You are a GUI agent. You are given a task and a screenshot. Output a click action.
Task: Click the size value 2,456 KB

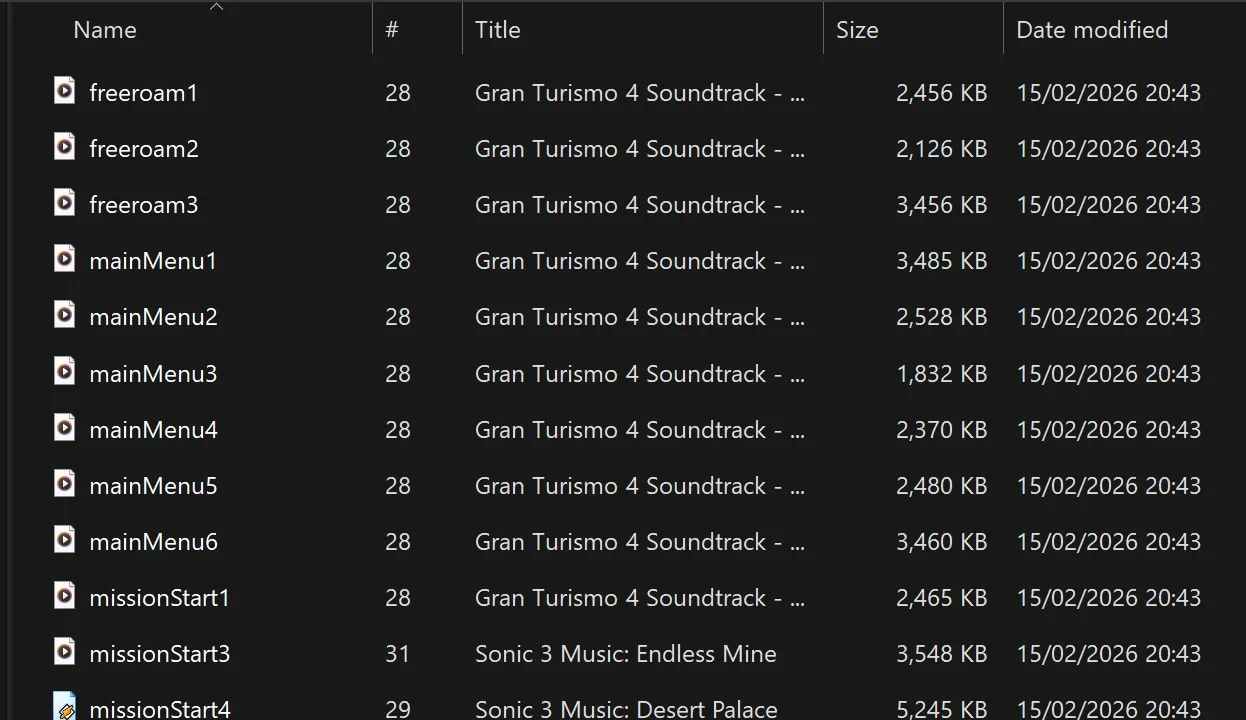(x=942, y=93)
